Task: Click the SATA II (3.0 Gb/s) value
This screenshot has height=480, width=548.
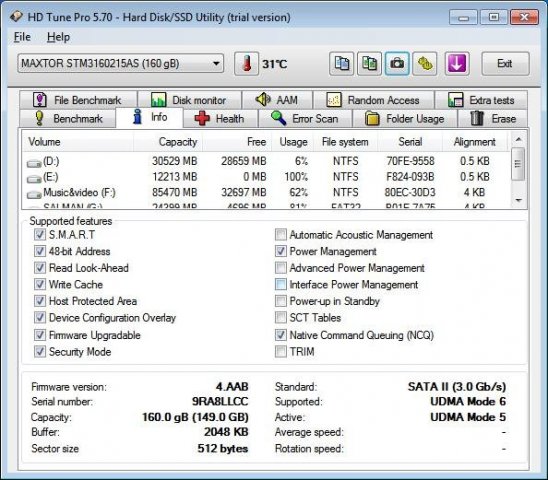Action: point(457,387)
